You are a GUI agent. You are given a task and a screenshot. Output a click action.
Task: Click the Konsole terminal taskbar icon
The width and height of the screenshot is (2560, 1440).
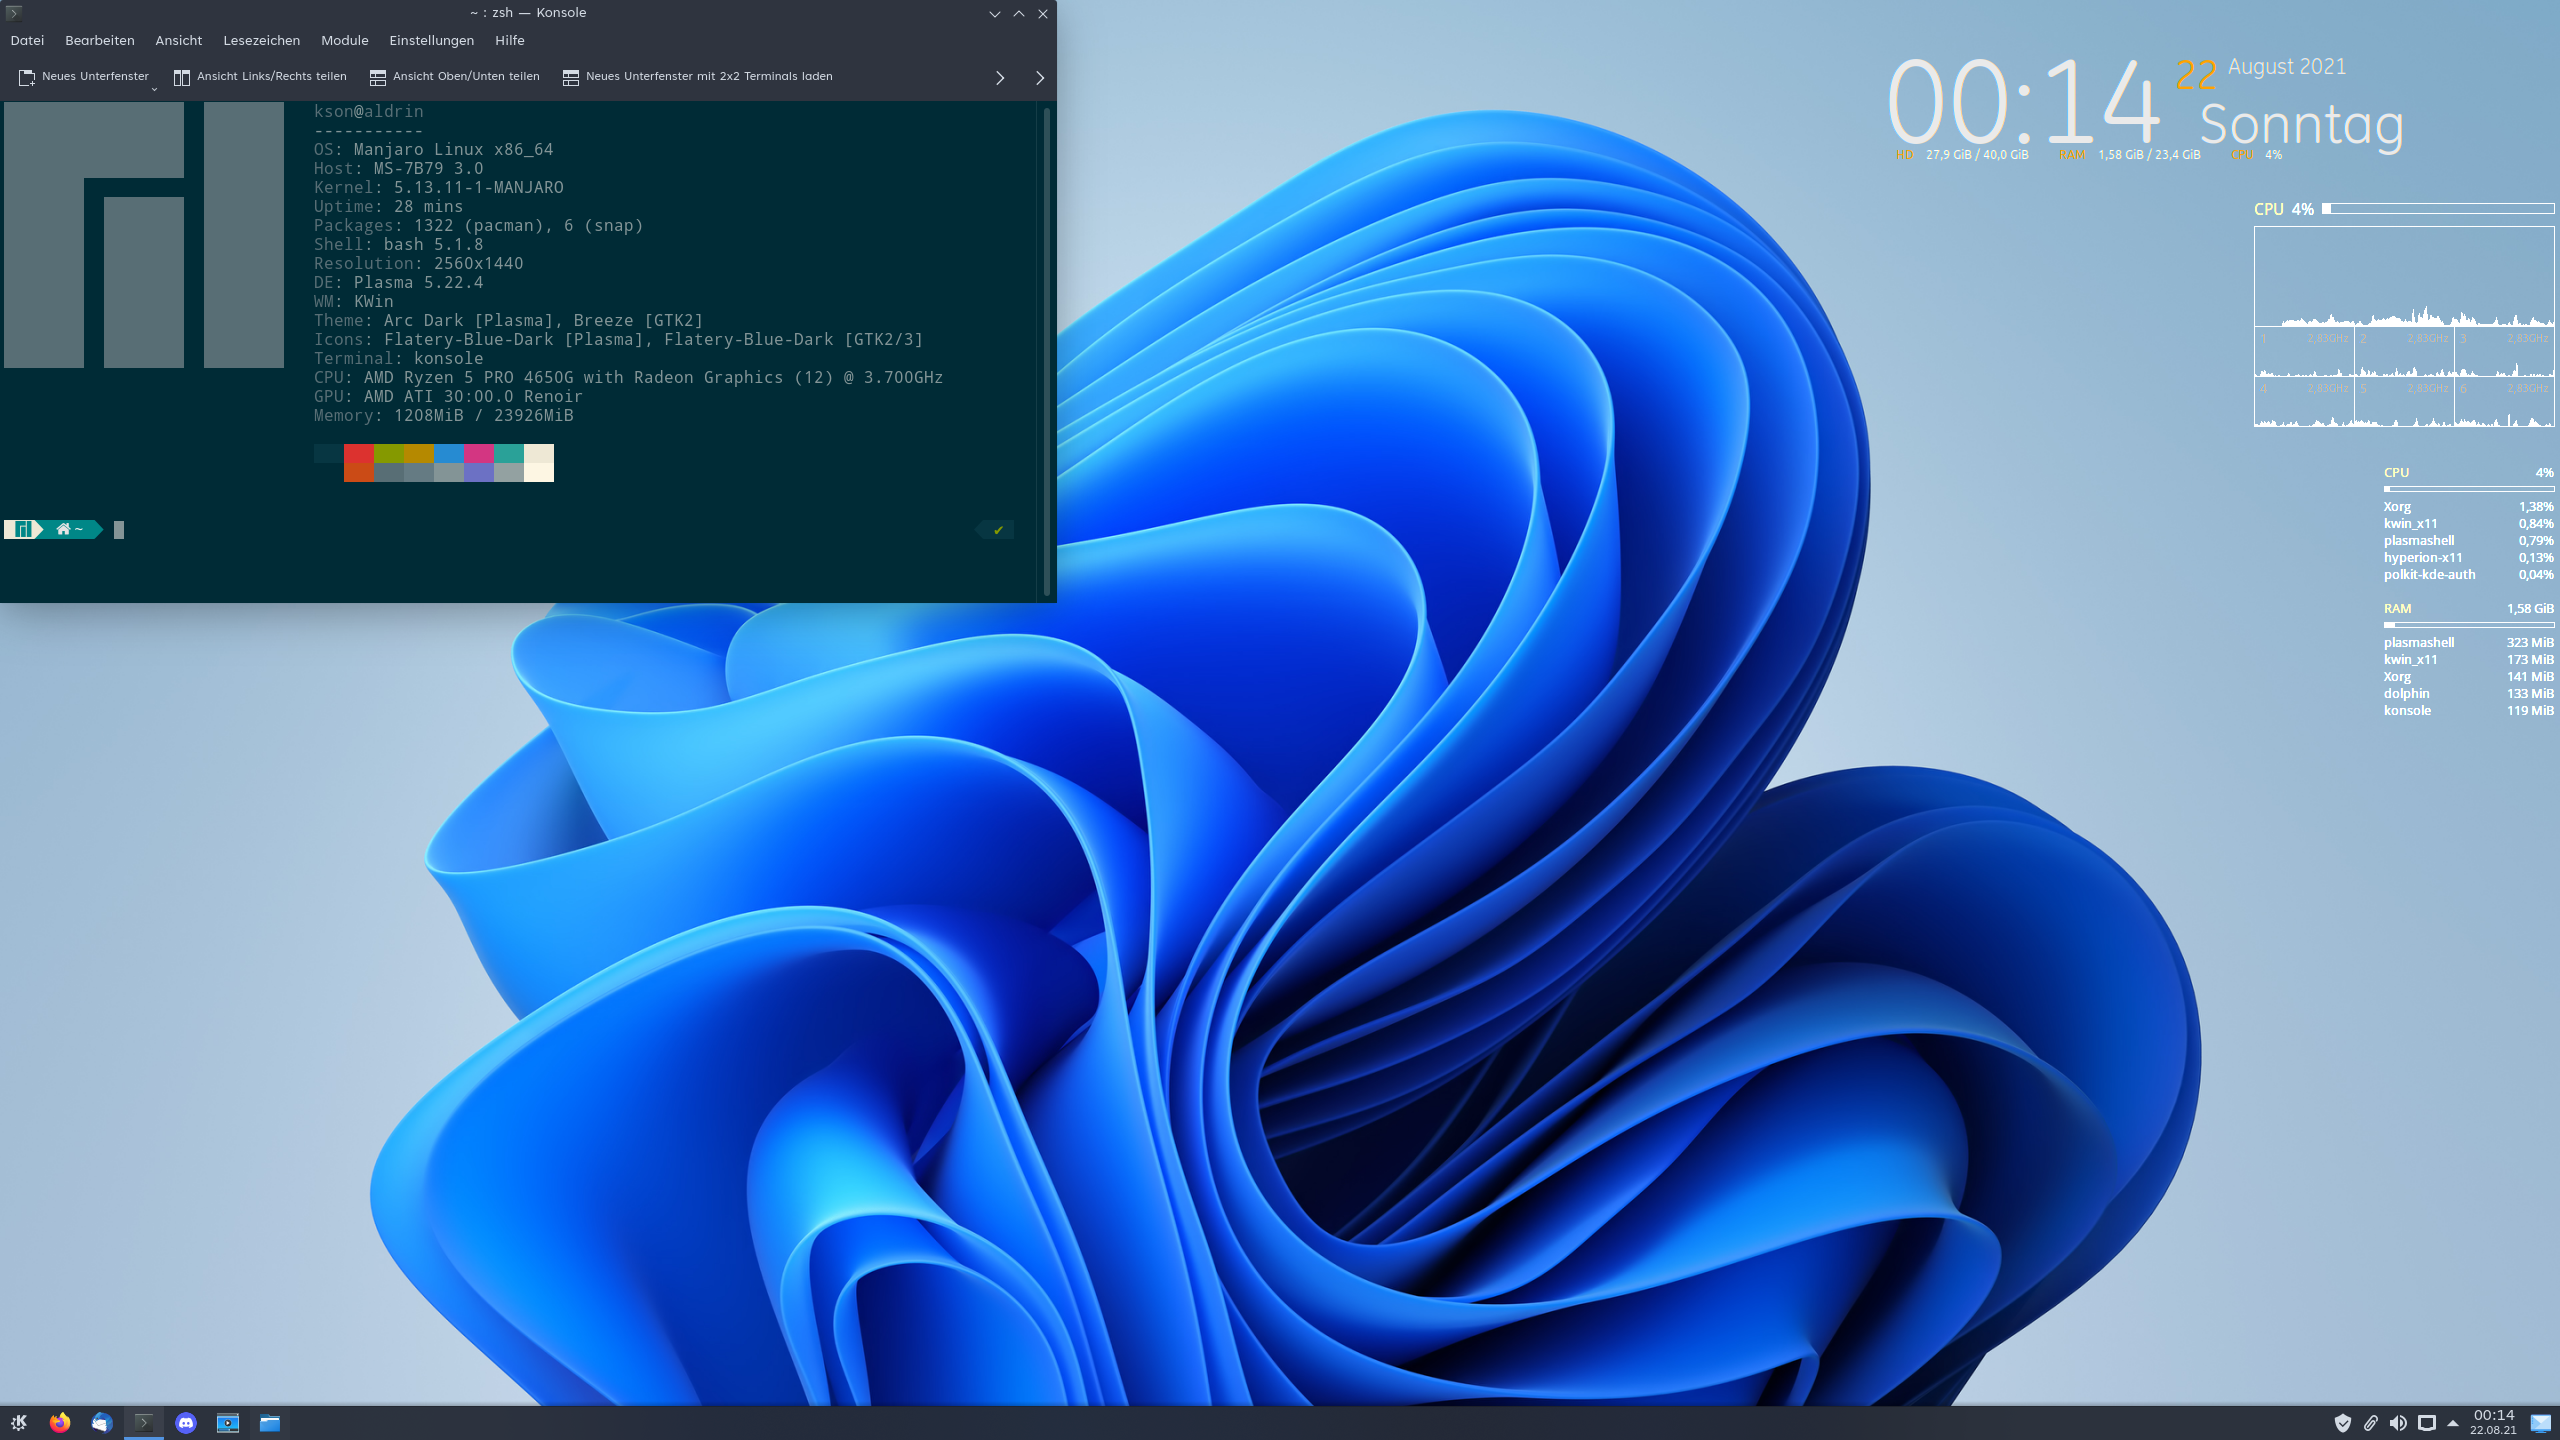point(144,1422)
